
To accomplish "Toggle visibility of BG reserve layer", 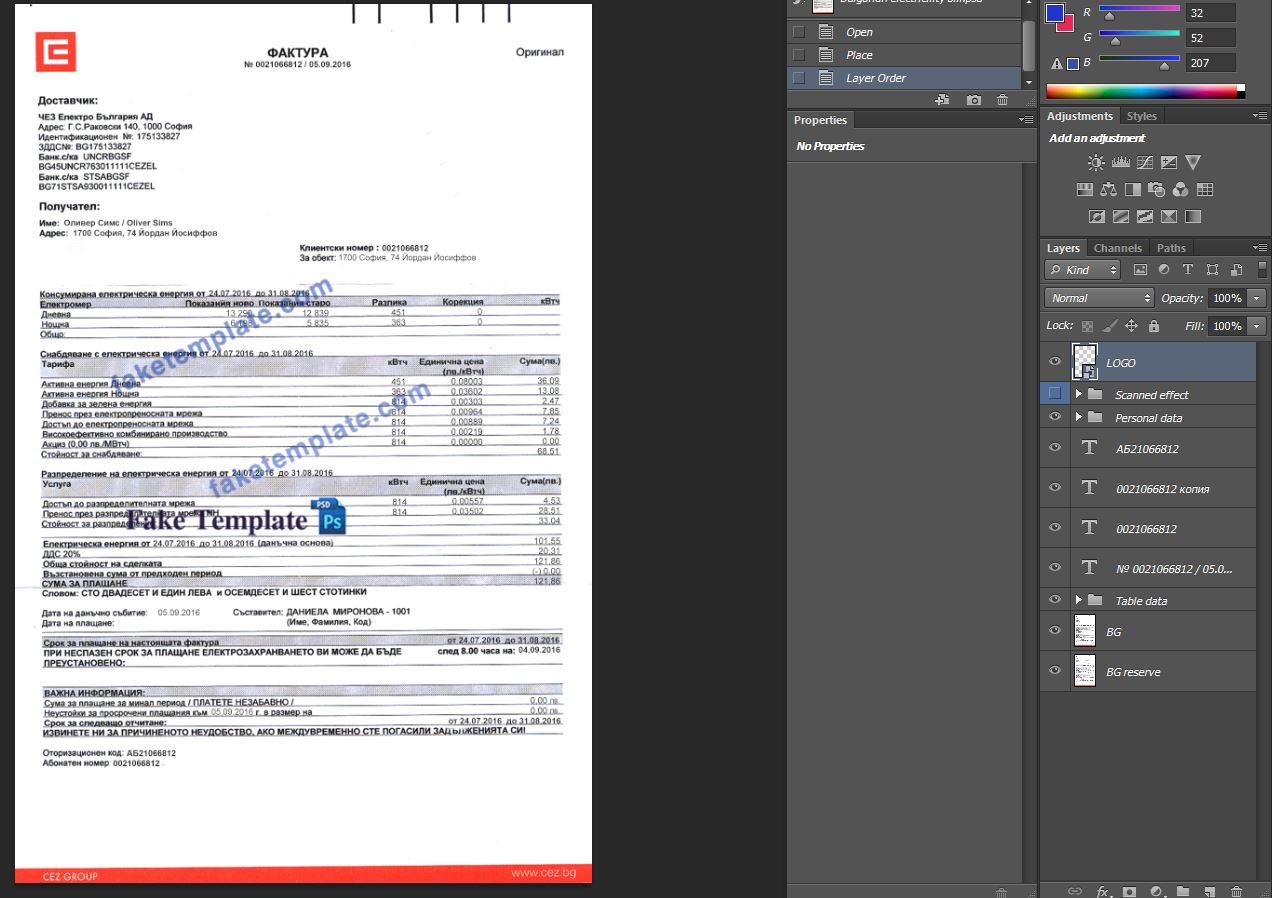I will [1055, 671].
